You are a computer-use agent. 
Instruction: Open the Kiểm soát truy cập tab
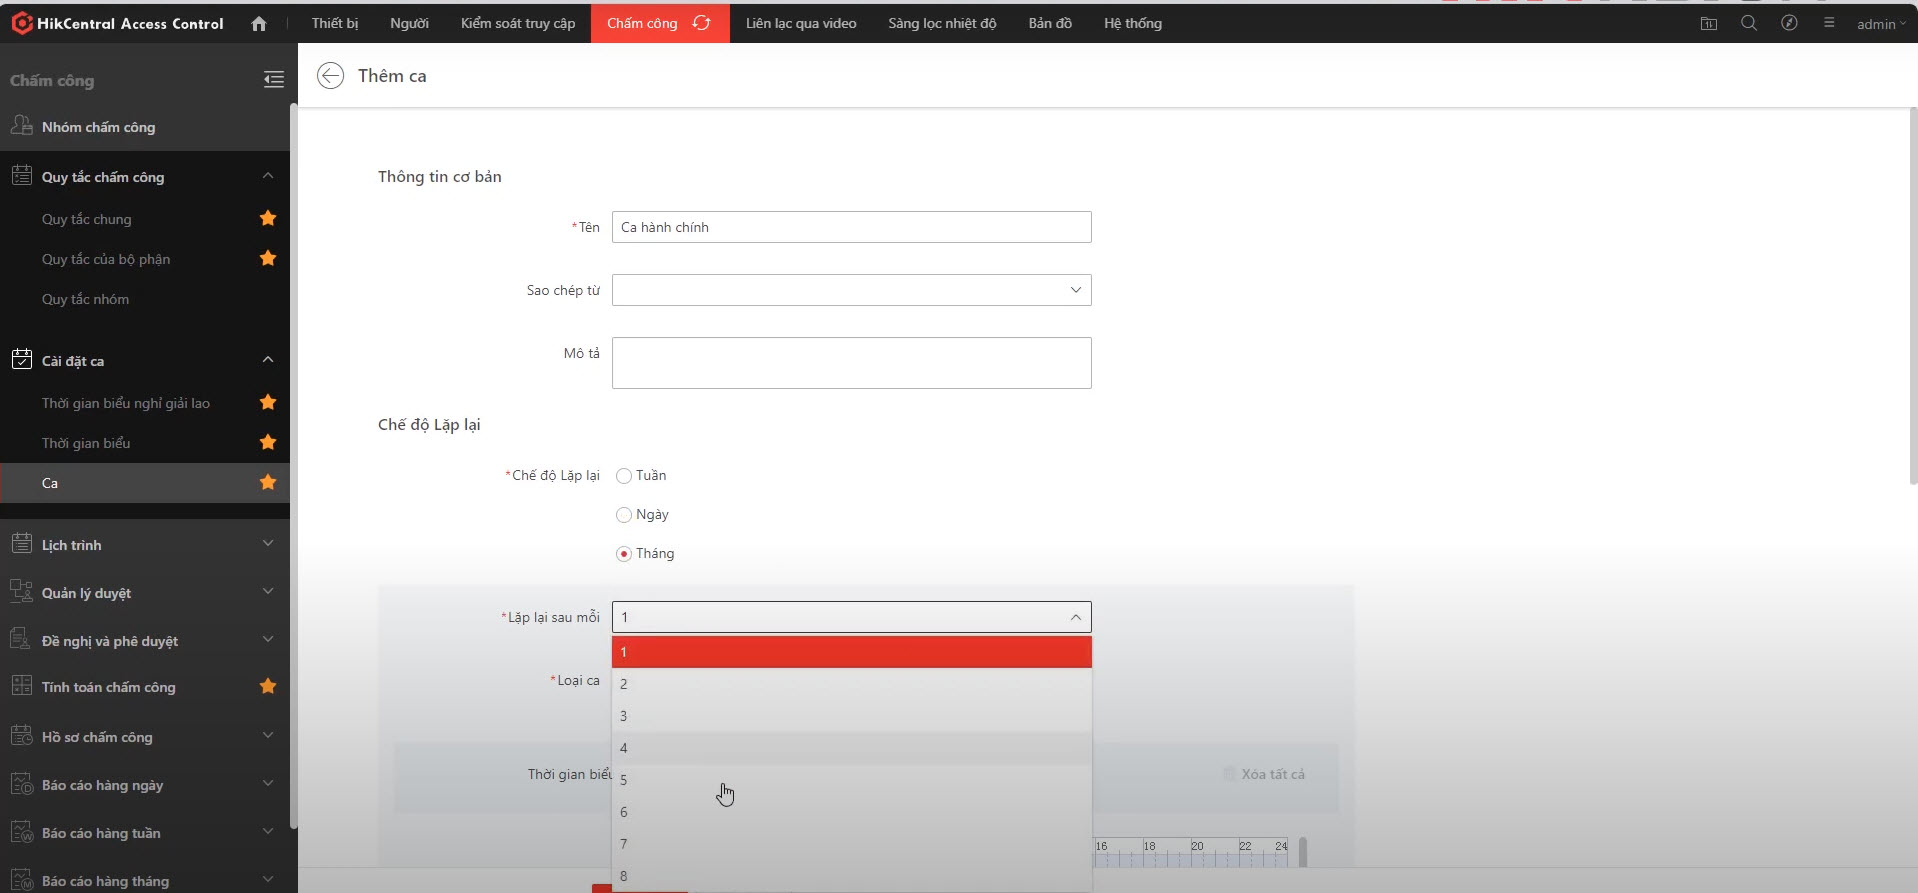tap(517, 23)
